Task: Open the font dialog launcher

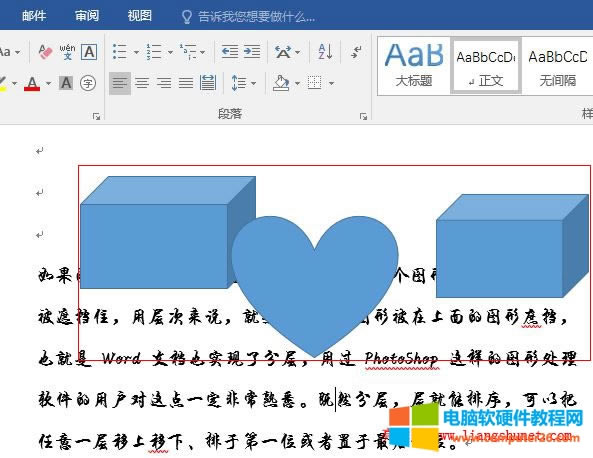Action: click(x=97, y=116)
